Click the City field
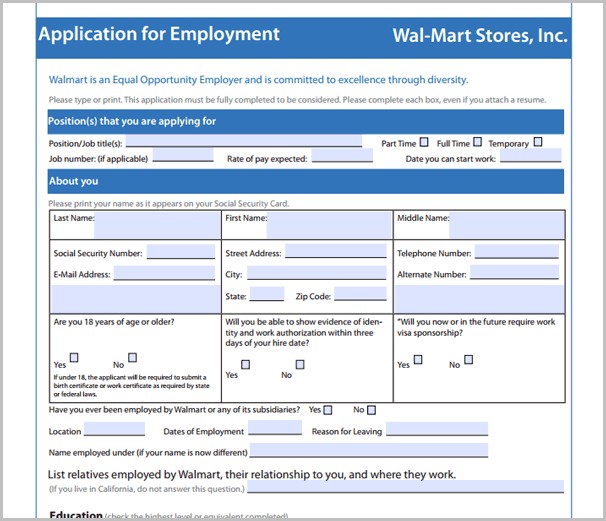This screenshot has height=521, width=606. click(317, 272)
